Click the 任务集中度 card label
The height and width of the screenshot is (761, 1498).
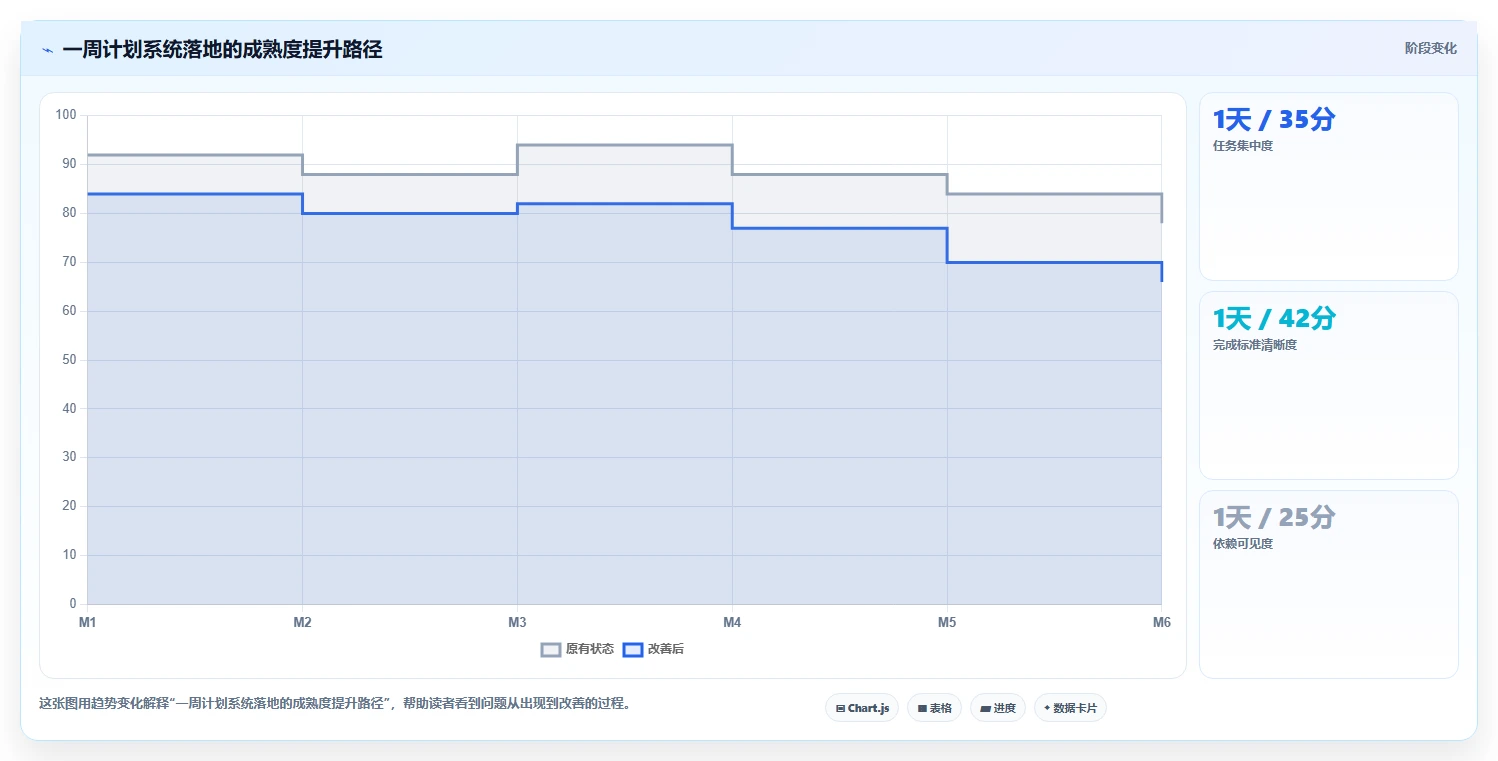coord(1242,146)
